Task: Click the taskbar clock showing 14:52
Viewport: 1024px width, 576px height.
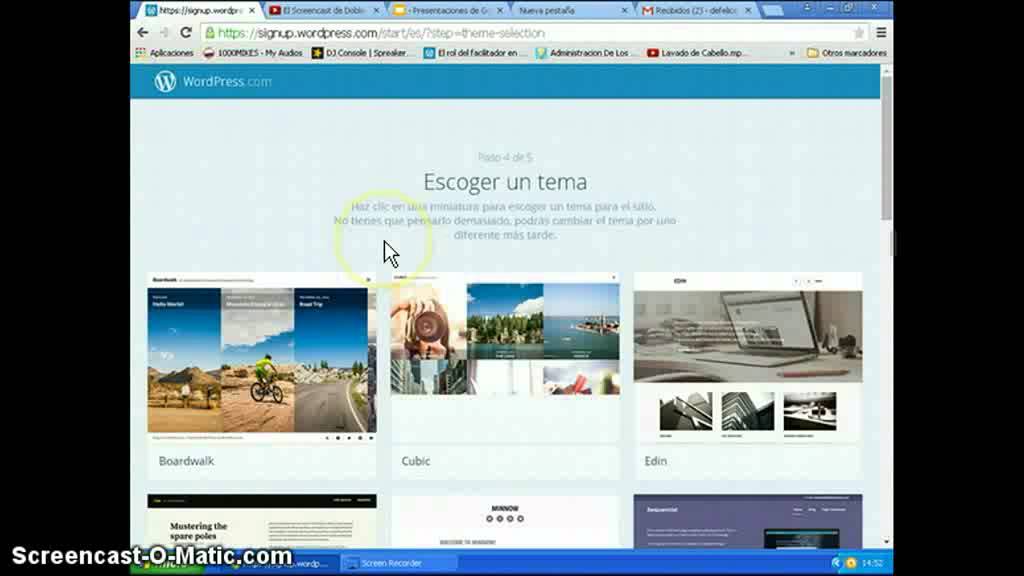Action: 872,563
